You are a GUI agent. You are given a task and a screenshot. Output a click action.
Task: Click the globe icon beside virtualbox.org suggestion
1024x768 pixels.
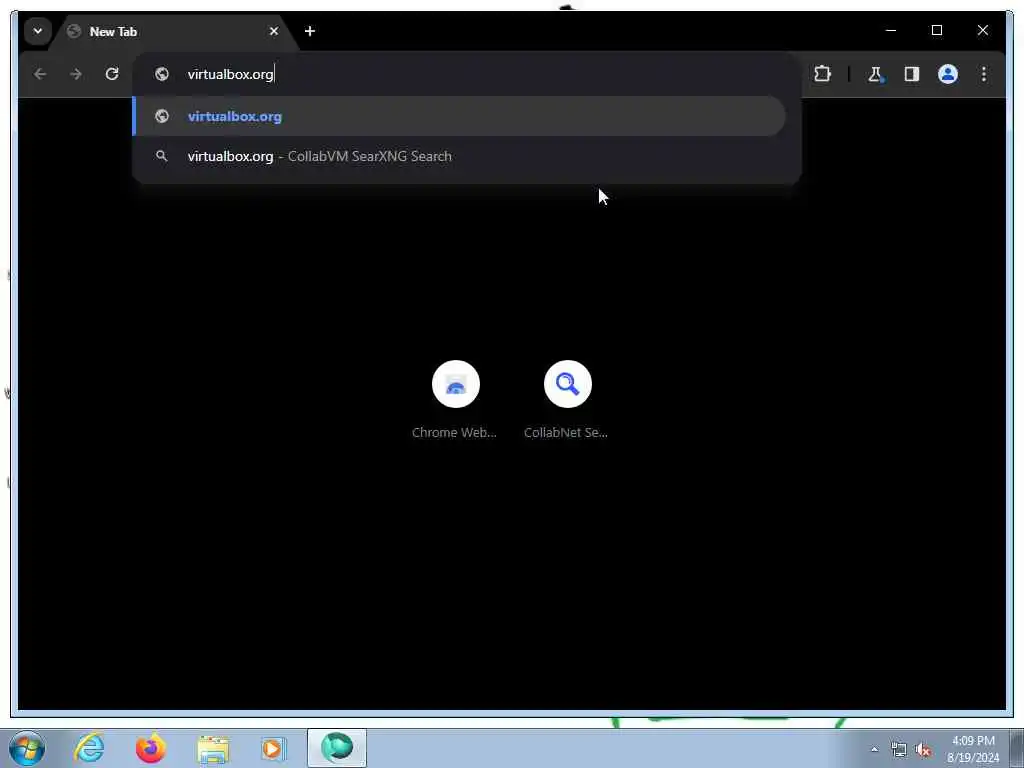click(161, 116)
